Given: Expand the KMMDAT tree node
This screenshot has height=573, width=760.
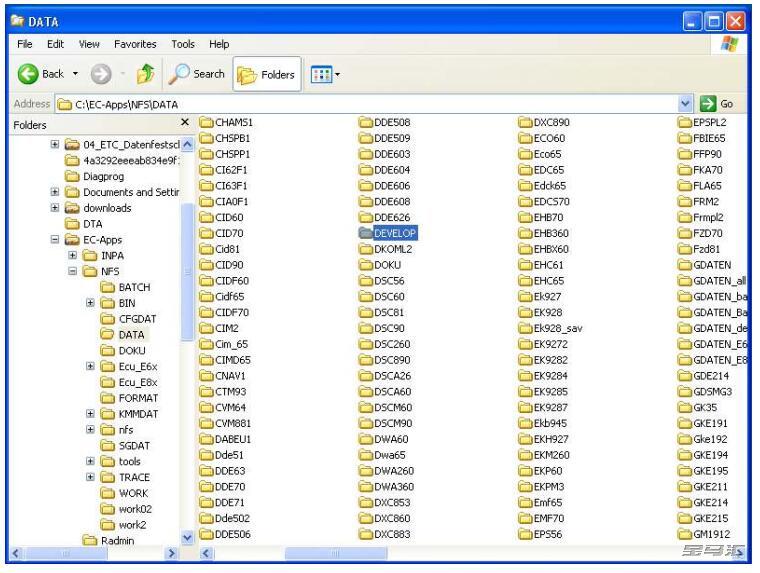Looking at the screenshot, I should click(90, 414).
